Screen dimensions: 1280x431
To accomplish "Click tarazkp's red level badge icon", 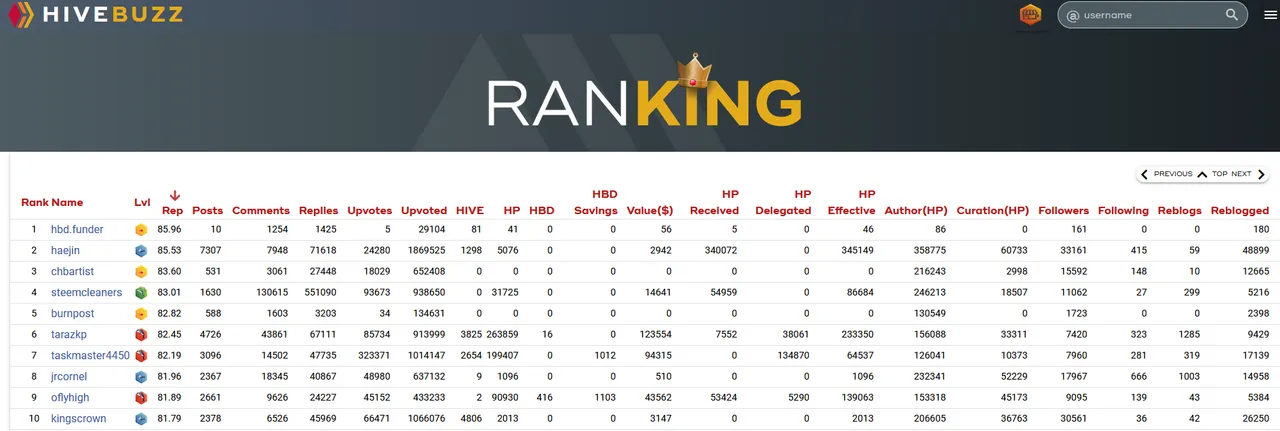I will (141, 334).
